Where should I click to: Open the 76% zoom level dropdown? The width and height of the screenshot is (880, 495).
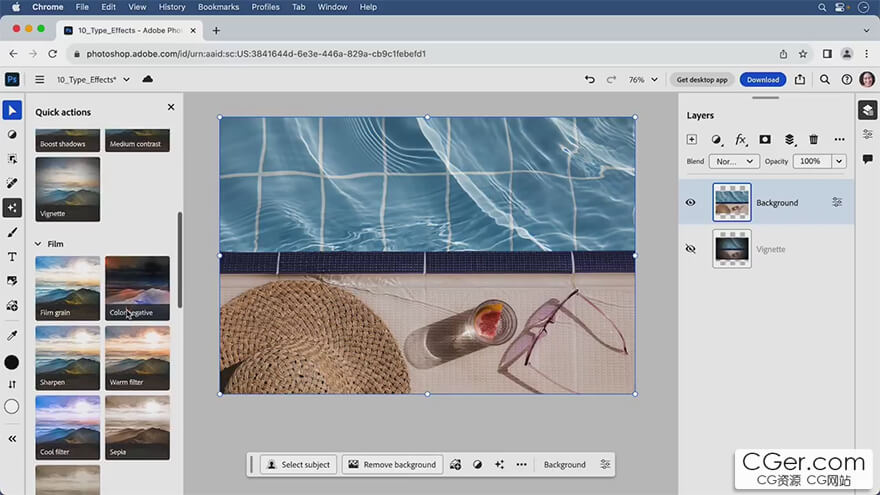coord(643,80)
